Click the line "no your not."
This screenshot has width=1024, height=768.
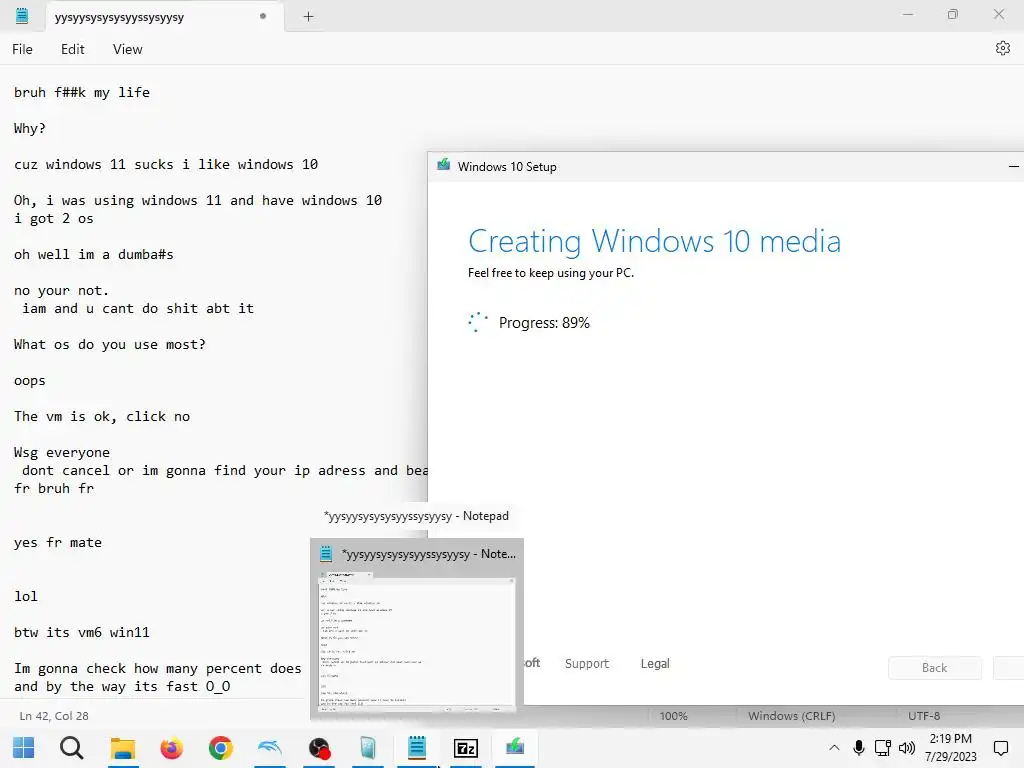[x=61, y=290]
